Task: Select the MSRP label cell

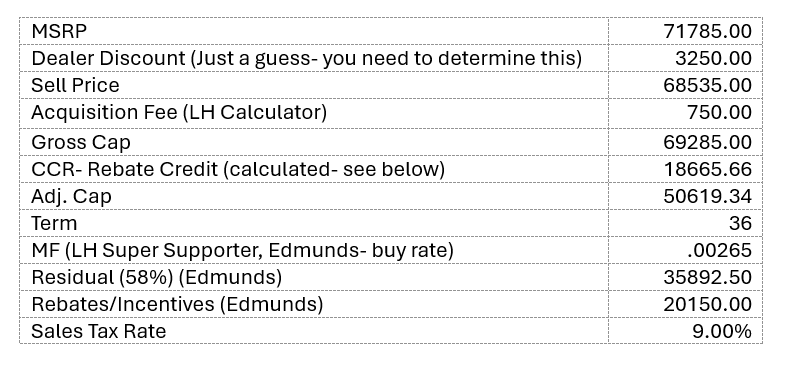Action: (x=314, y=31)
